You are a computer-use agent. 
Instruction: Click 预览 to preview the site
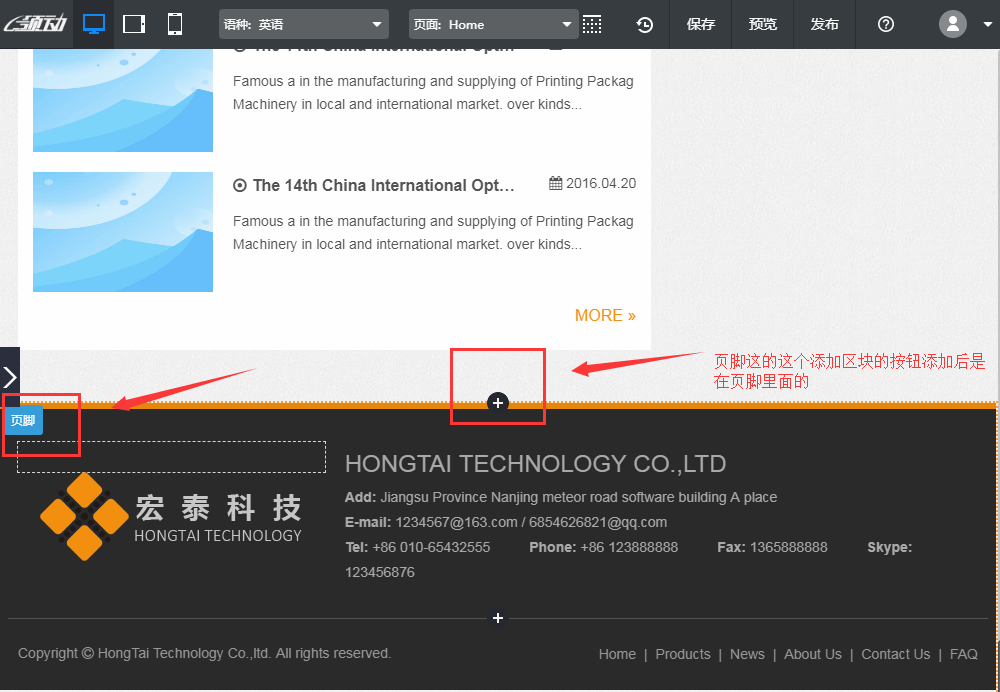pos(763,24)
